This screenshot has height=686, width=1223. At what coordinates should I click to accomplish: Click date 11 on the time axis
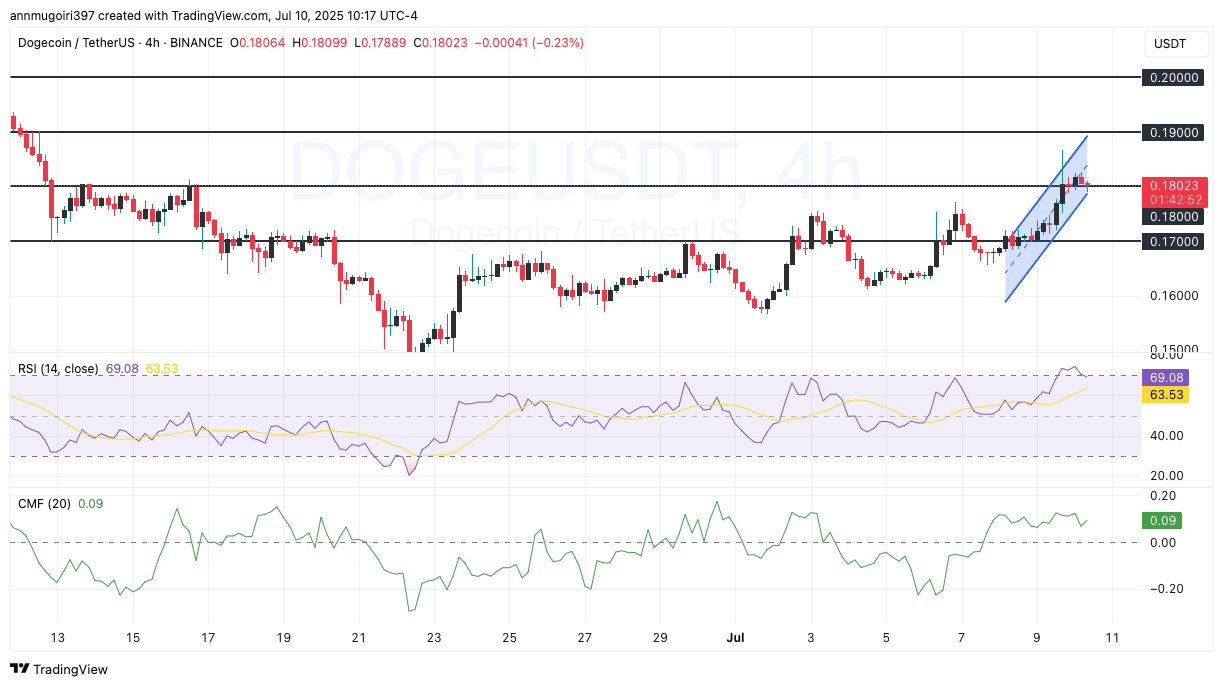click(x=1112, y=637)
